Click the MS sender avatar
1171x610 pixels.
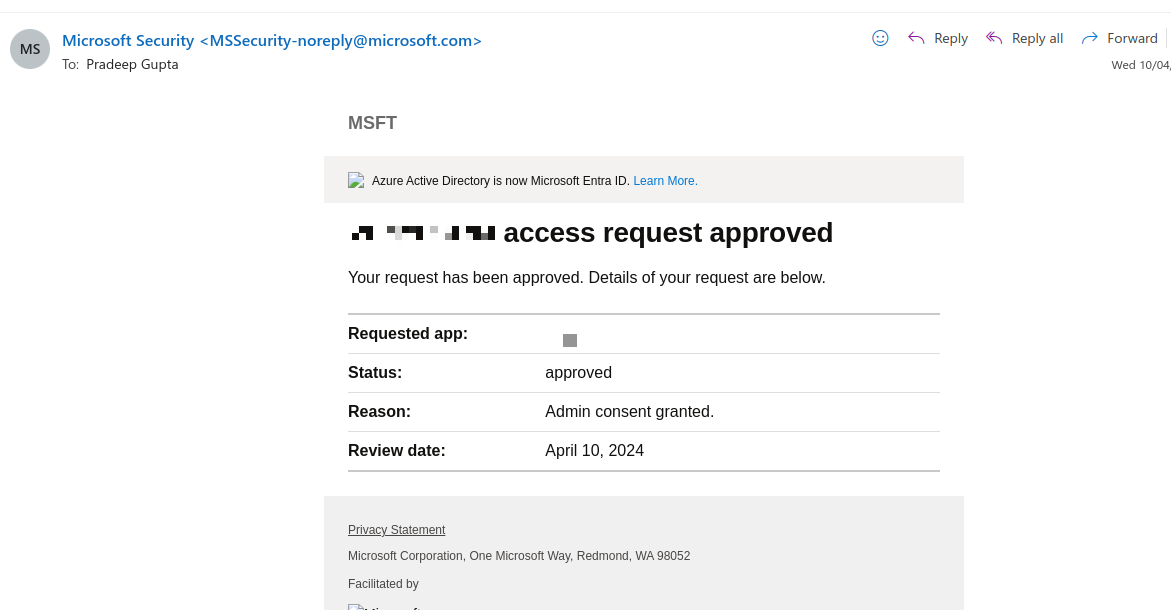tap(30, 49)
